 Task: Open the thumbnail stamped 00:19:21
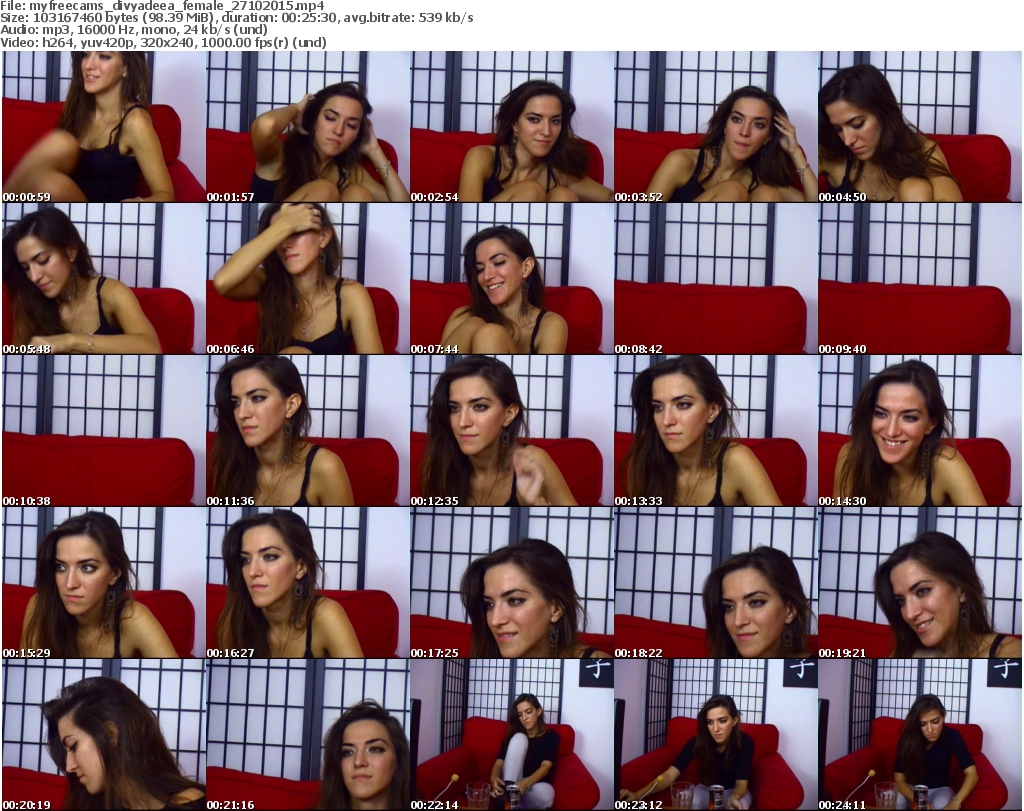click(920, 582)
